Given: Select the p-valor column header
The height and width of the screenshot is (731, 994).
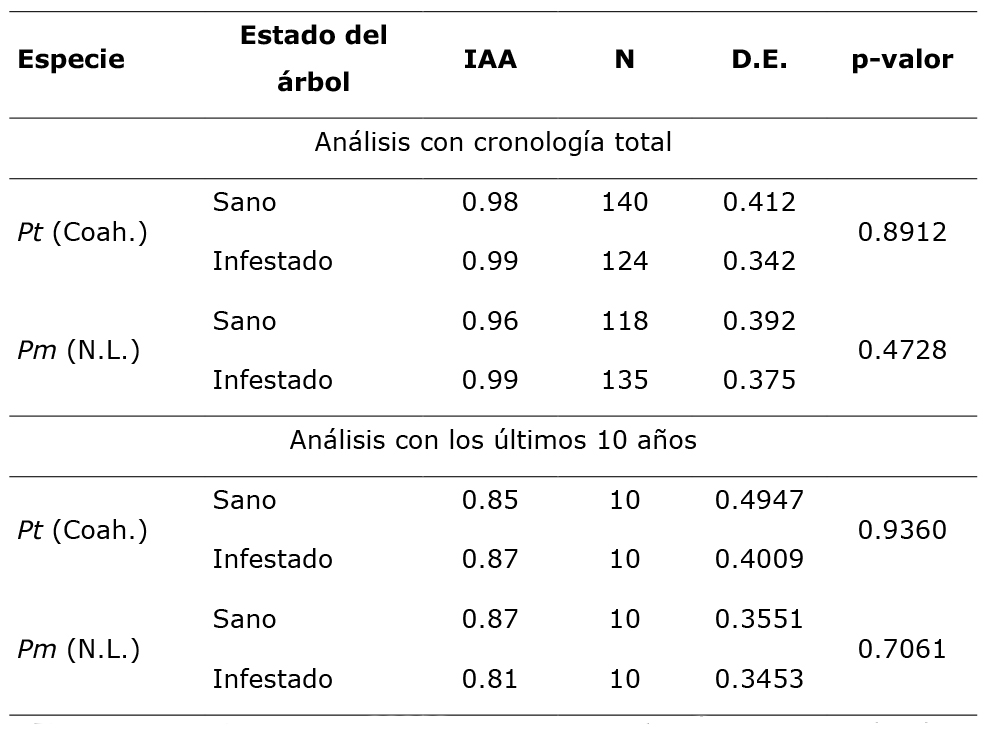Looking at the screenshot, I should click(902, 59).
